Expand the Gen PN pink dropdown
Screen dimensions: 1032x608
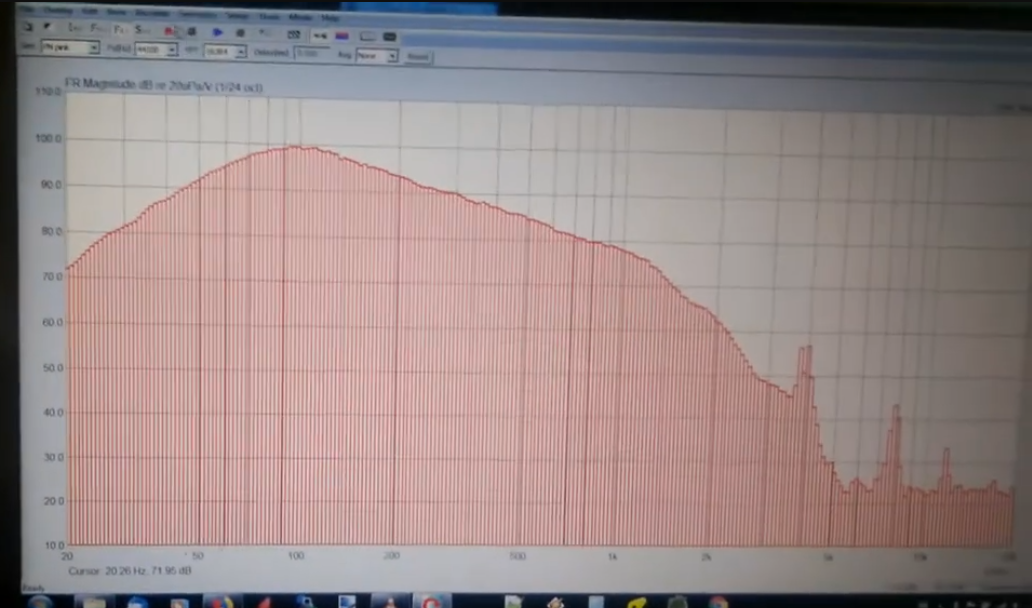tap(94, 47)
